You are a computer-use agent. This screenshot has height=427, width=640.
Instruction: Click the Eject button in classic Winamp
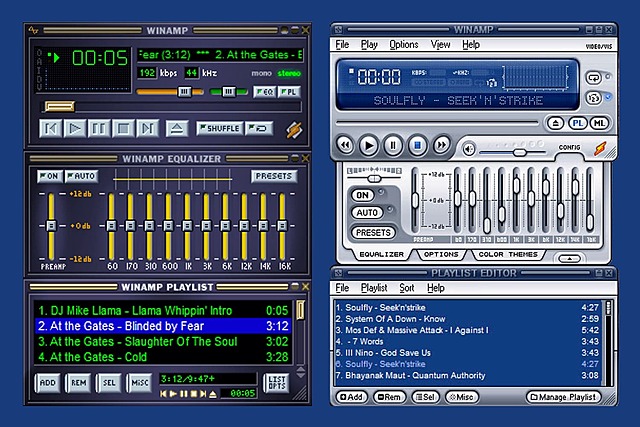pos(177,129)
